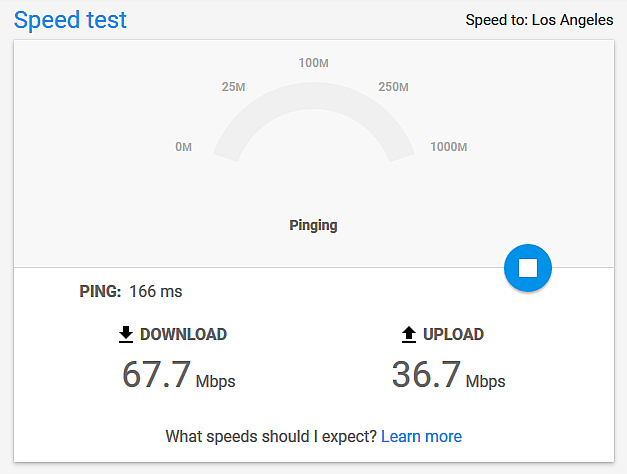Click the 1000M gauge label
The width and height of the screenshot is (627, 474).
coord(449,147)
